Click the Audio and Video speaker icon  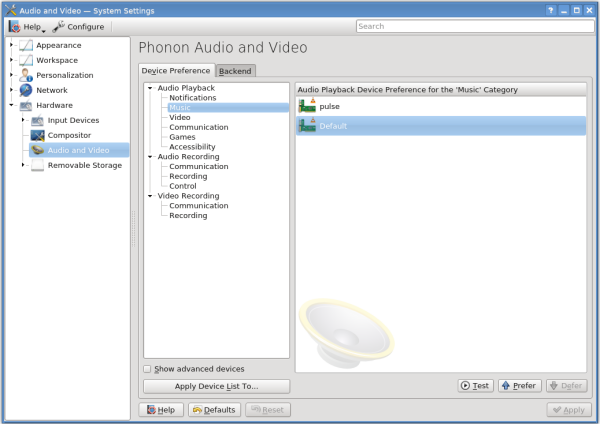pyautogui.click(x=38, y=150)
